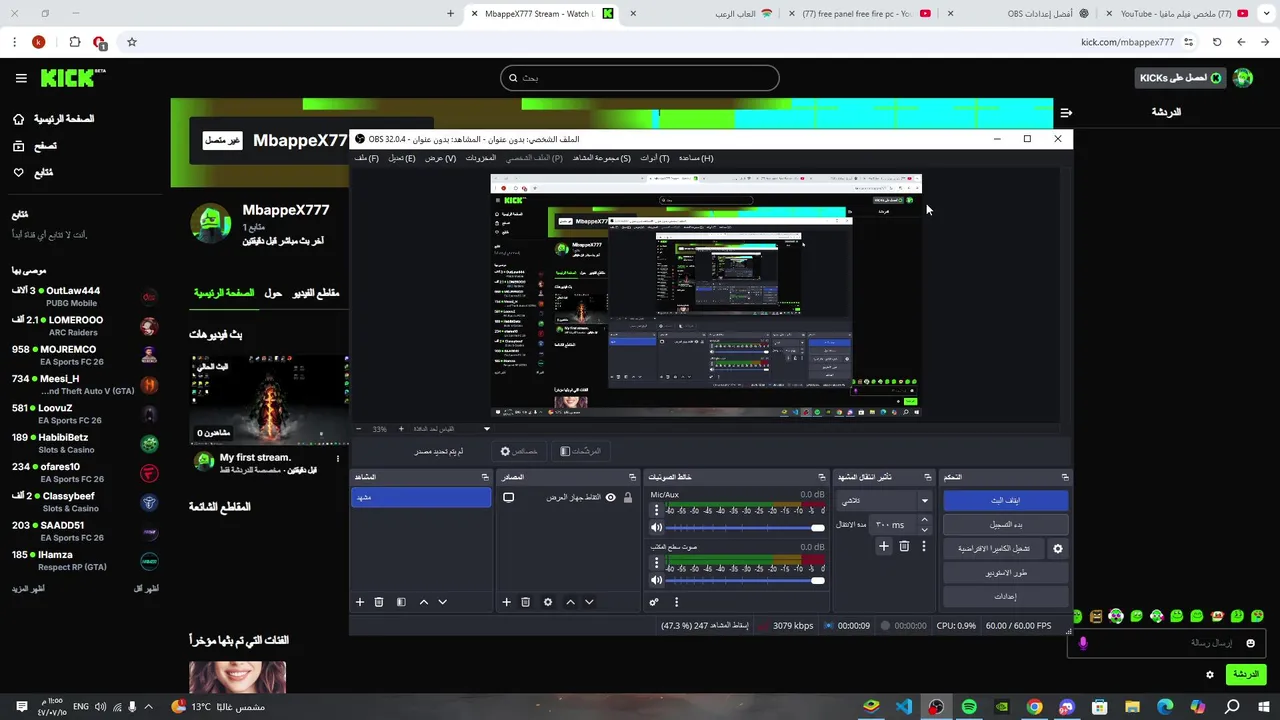Remove scene transition with trash icon
This screenshot has height=720, width=1280.
click(x=904, y=546)
